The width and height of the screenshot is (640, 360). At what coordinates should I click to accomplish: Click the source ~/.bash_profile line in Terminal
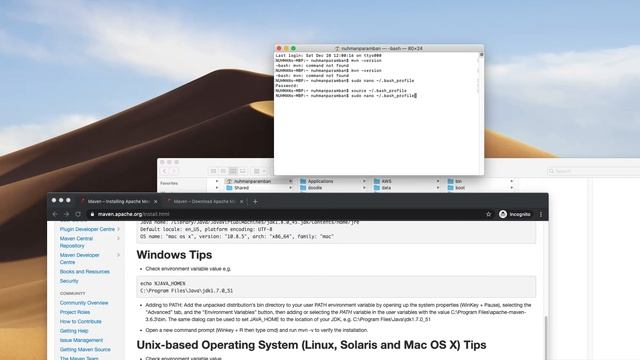tap(341, 91)
